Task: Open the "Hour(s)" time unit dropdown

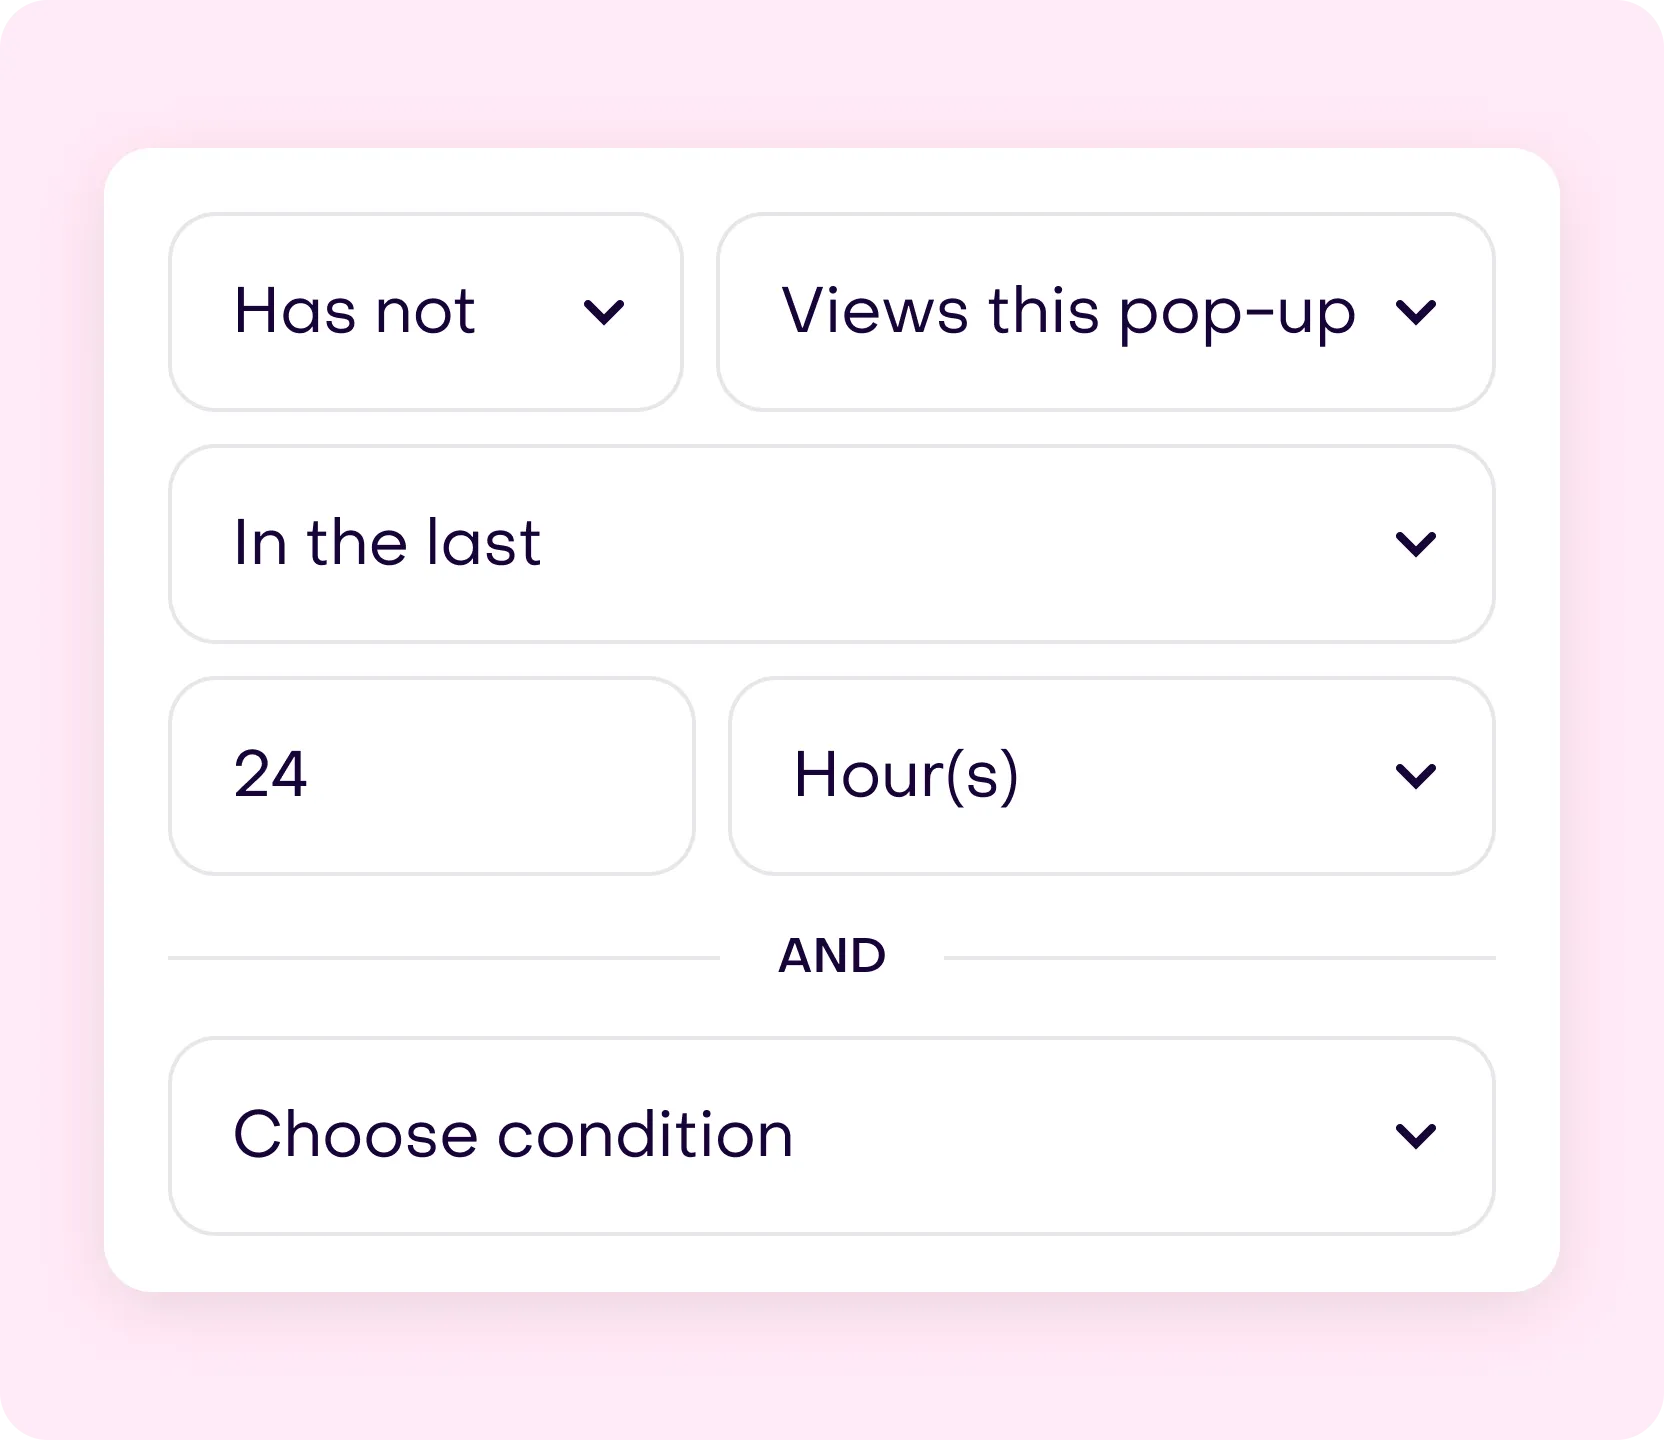Action: (x=1111, y=776)
